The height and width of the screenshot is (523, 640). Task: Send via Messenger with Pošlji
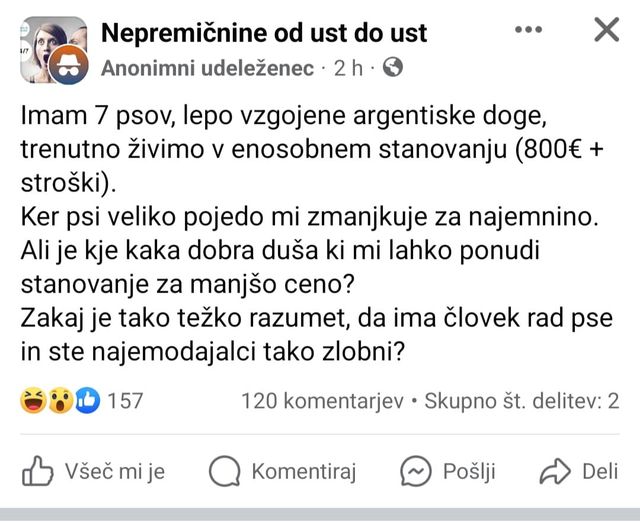click(x=448, y=471)
